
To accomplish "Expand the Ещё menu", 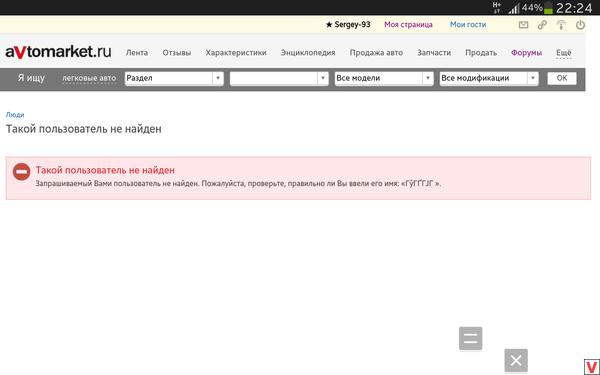I will 563,53.
